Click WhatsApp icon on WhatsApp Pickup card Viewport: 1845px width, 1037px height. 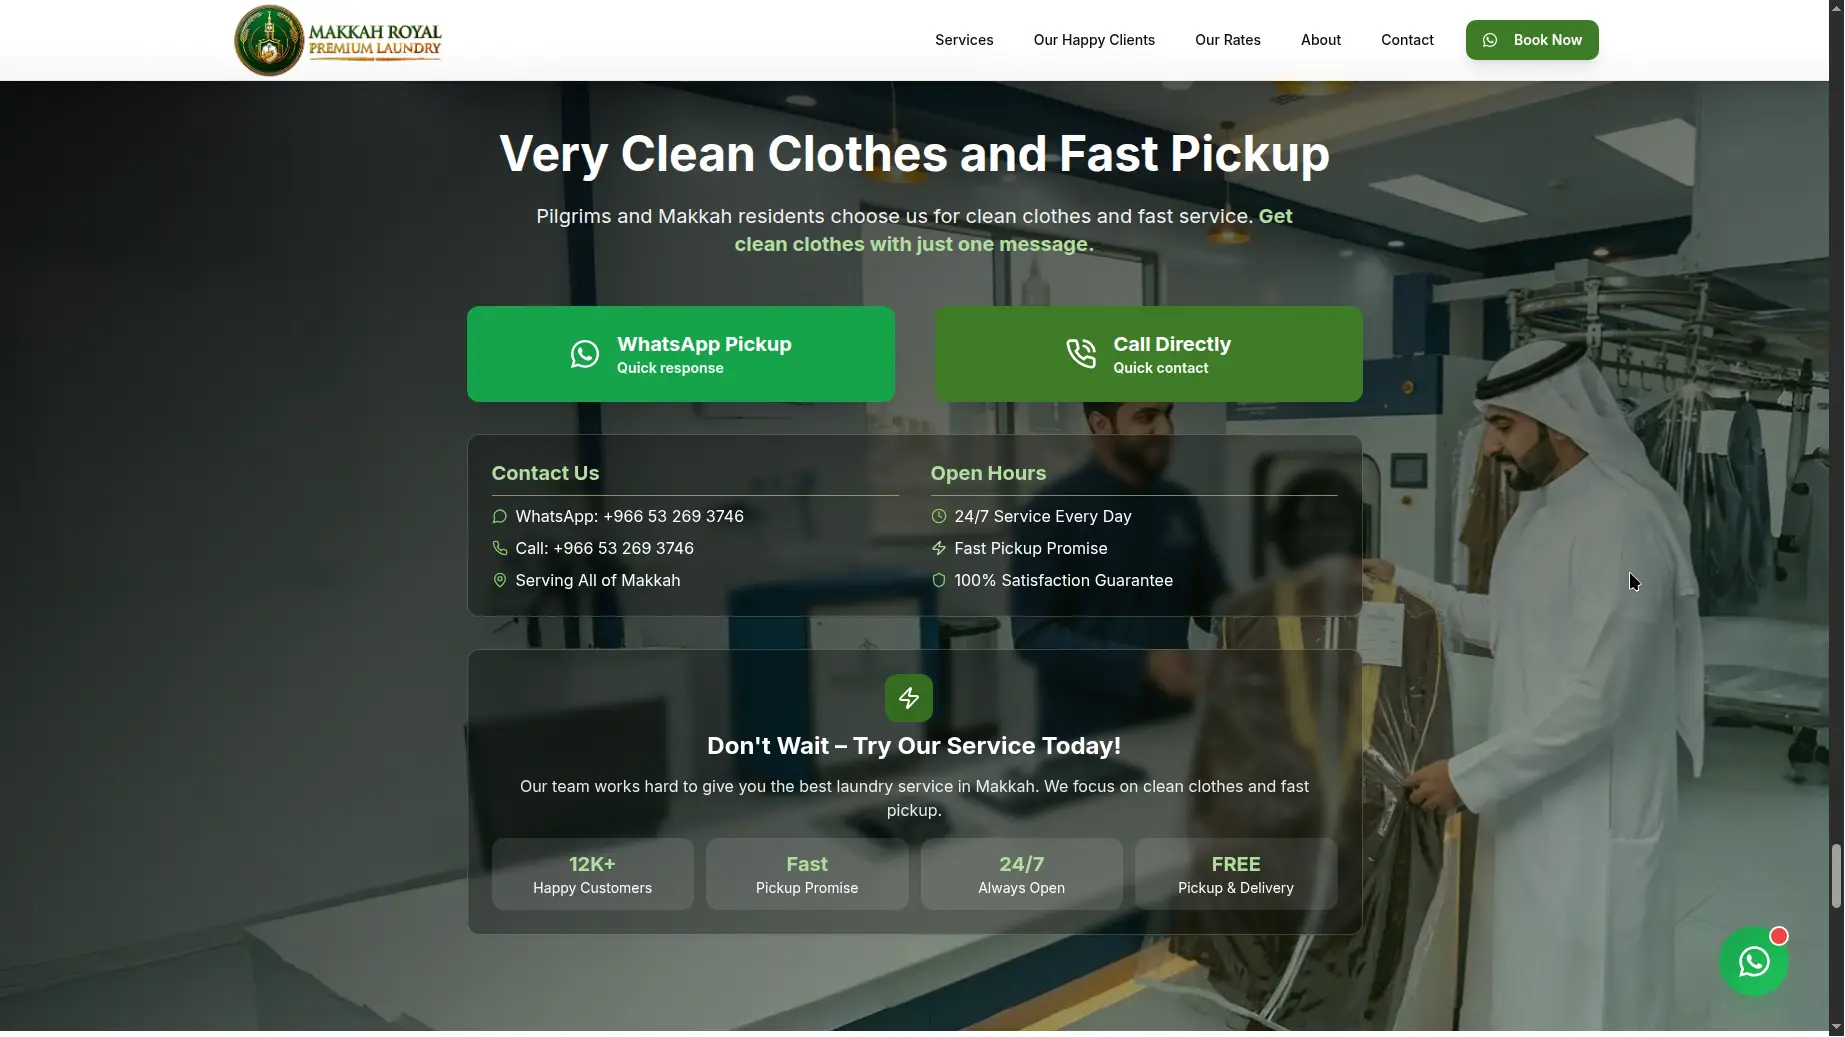(x=585, y=354)
